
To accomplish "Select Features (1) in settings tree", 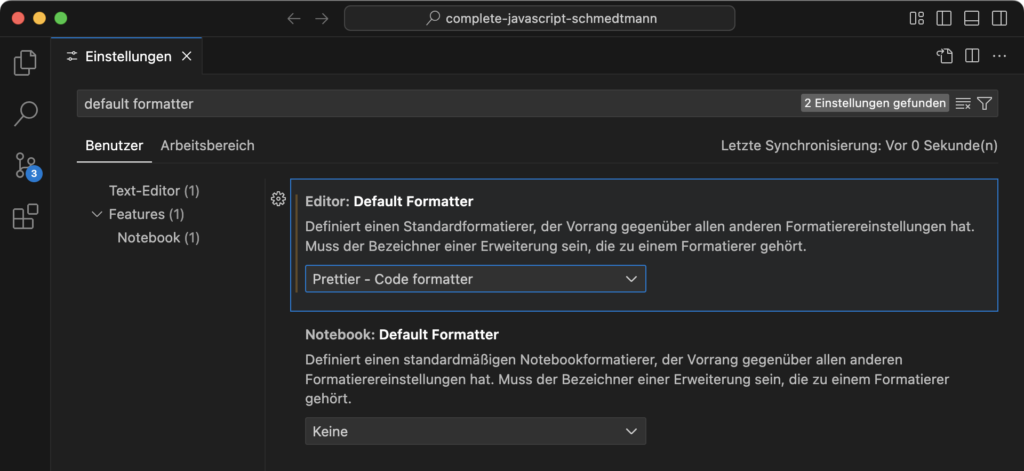I will (x=146, y=214).
